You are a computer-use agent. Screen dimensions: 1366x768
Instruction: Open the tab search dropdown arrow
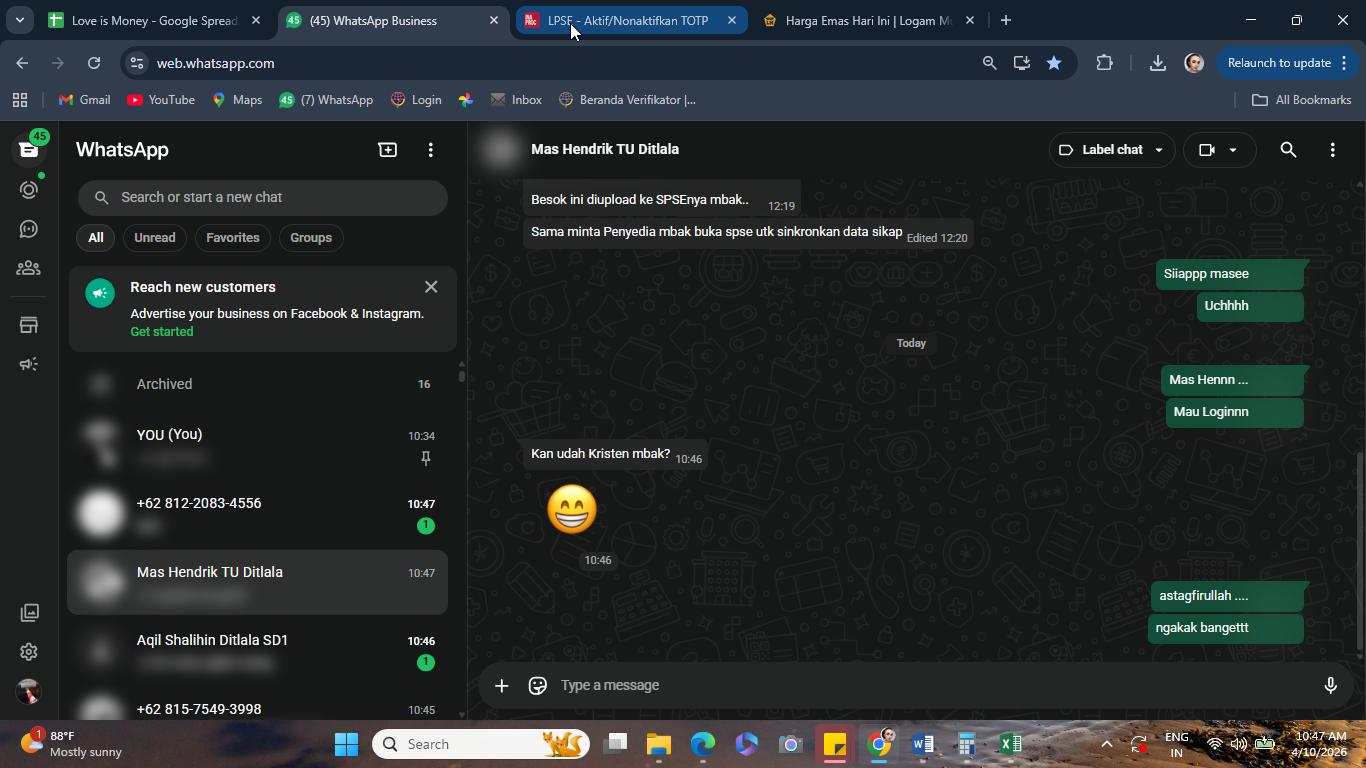pyautogui.click(x=19, y=20)
